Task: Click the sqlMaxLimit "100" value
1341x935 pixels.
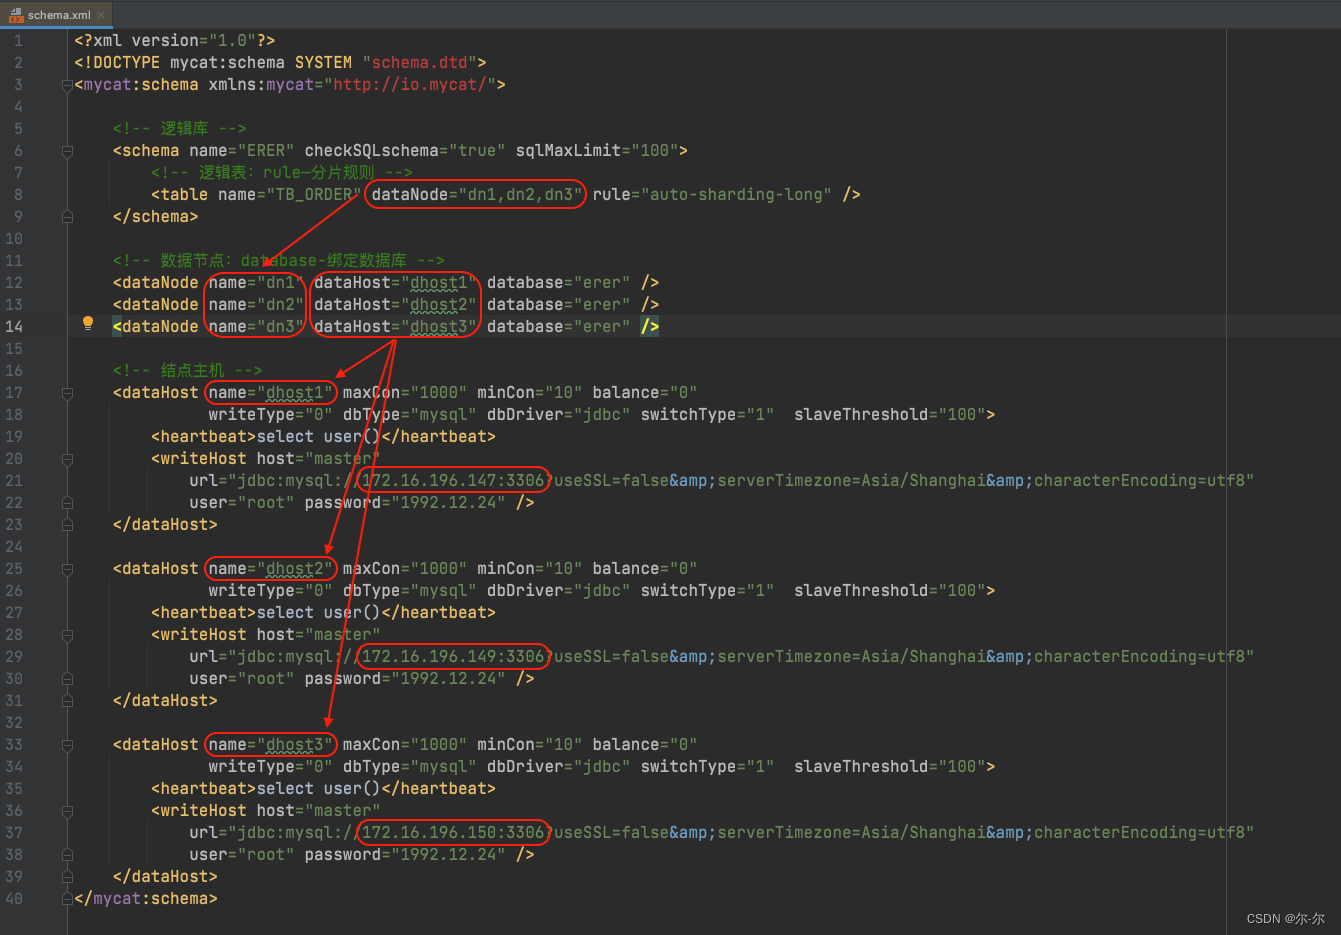Action: (655, 151)
